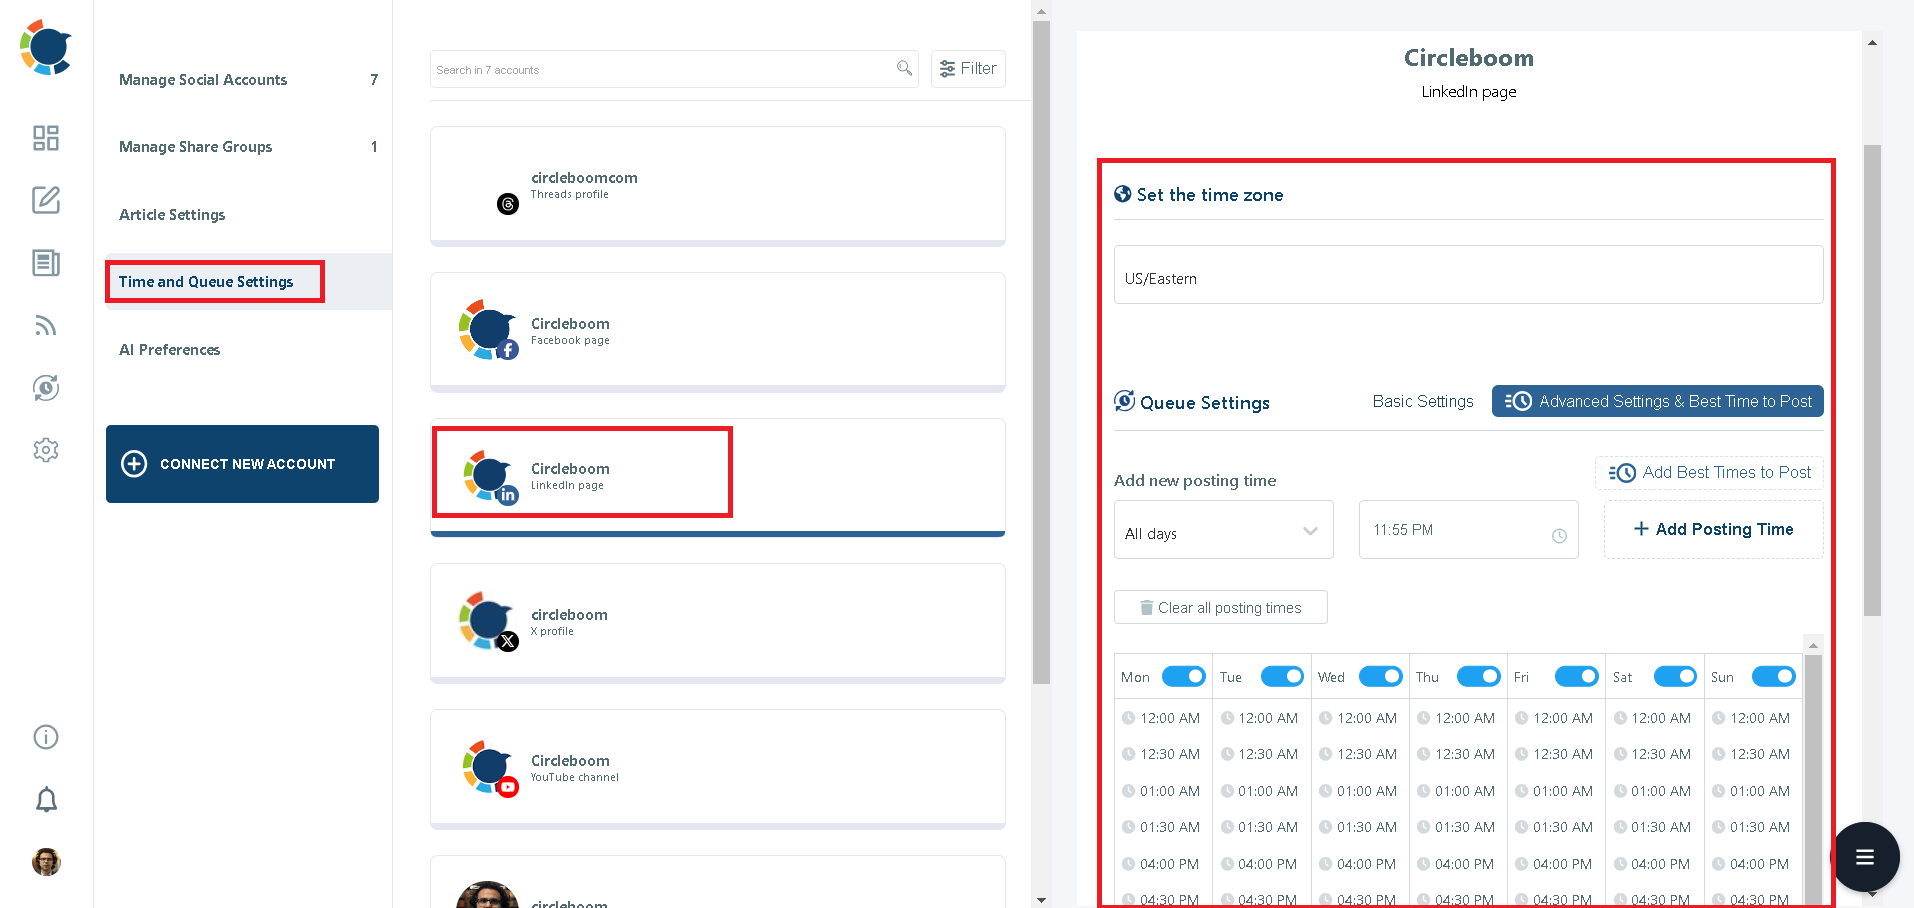The image size is (1914, 908).
Task: Open the All days dropdown
Action: pyautogui.click(x=1222, y=530)
